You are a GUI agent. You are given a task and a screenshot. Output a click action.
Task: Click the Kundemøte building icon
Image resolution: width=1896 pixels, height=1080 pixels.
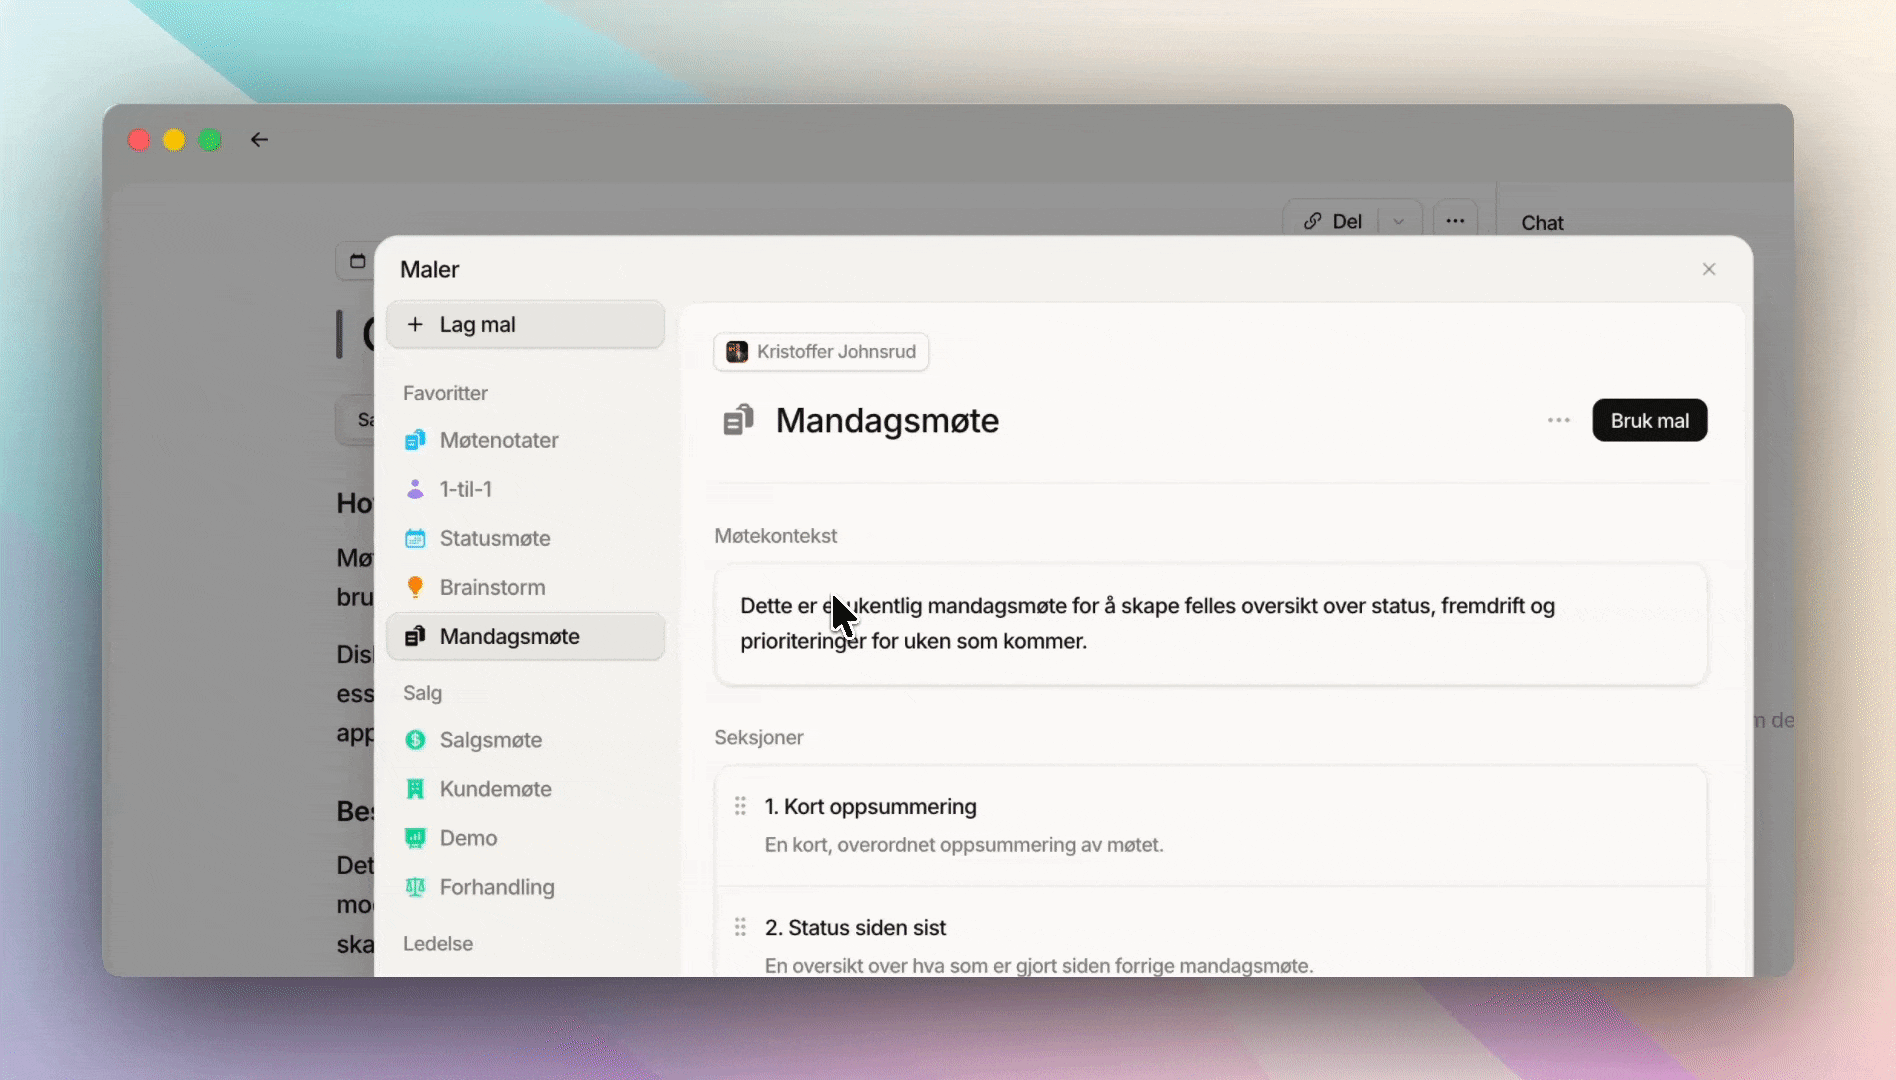[x=415, y=789]
